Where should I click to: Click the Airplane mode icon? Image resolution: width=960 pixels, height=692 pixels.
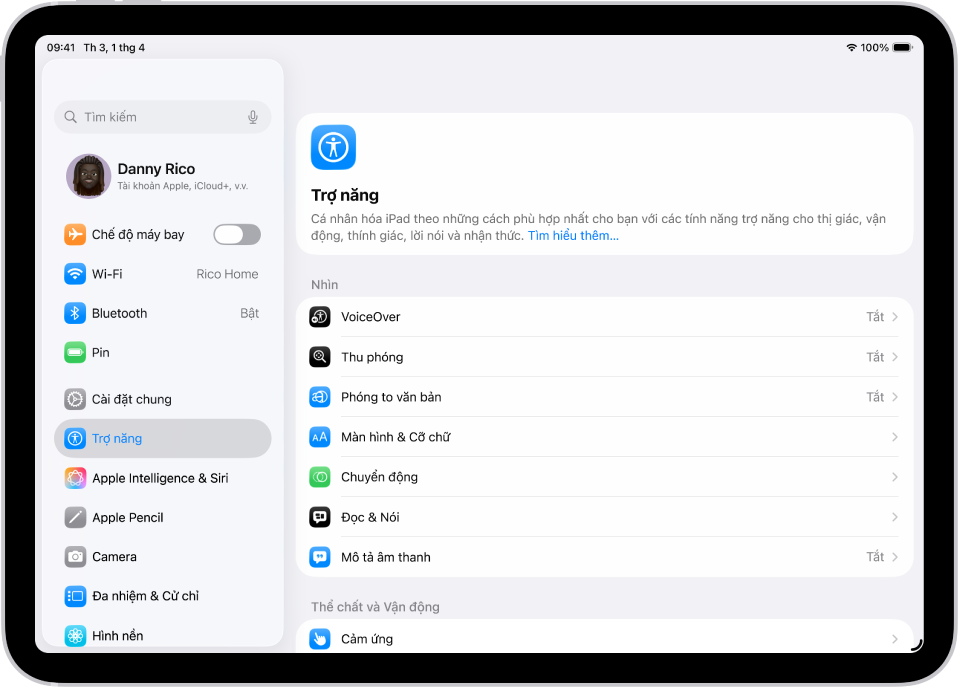click(75, 235)
